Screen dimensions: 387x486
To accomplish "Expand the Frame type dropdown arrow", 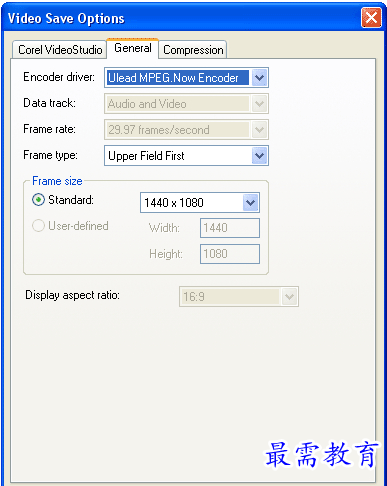I will point(259,156).
